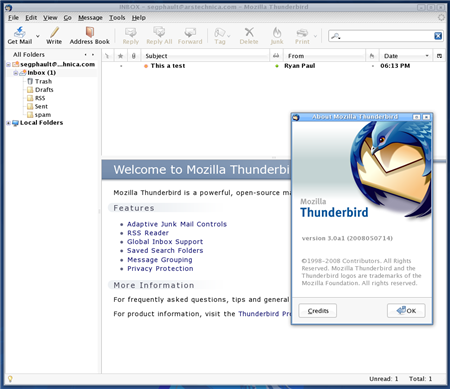Image resolution: width=450 pixels, height=389 pixels.
Task: Sort by attachment column header
Action: (134, 56)
